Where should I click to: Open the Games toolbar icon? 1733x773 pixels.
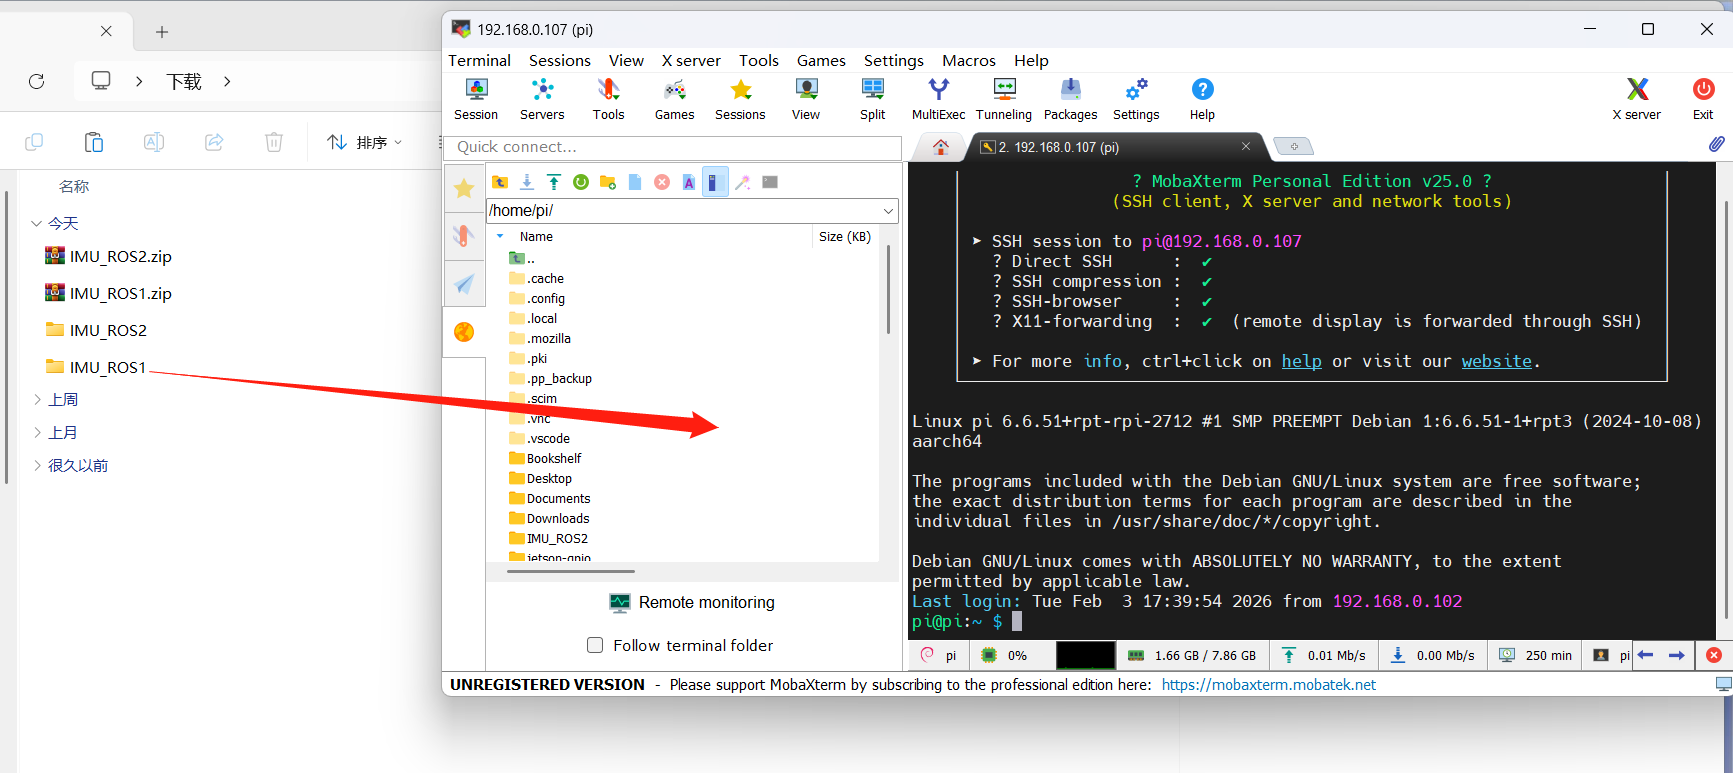pyautogui.click(x=675, y=100)
